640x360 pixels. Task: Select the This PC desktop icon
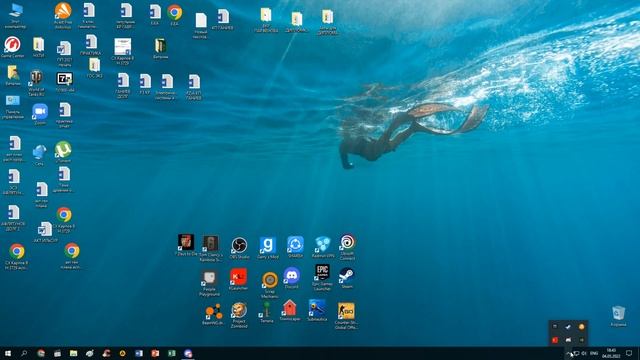point(16,16)
